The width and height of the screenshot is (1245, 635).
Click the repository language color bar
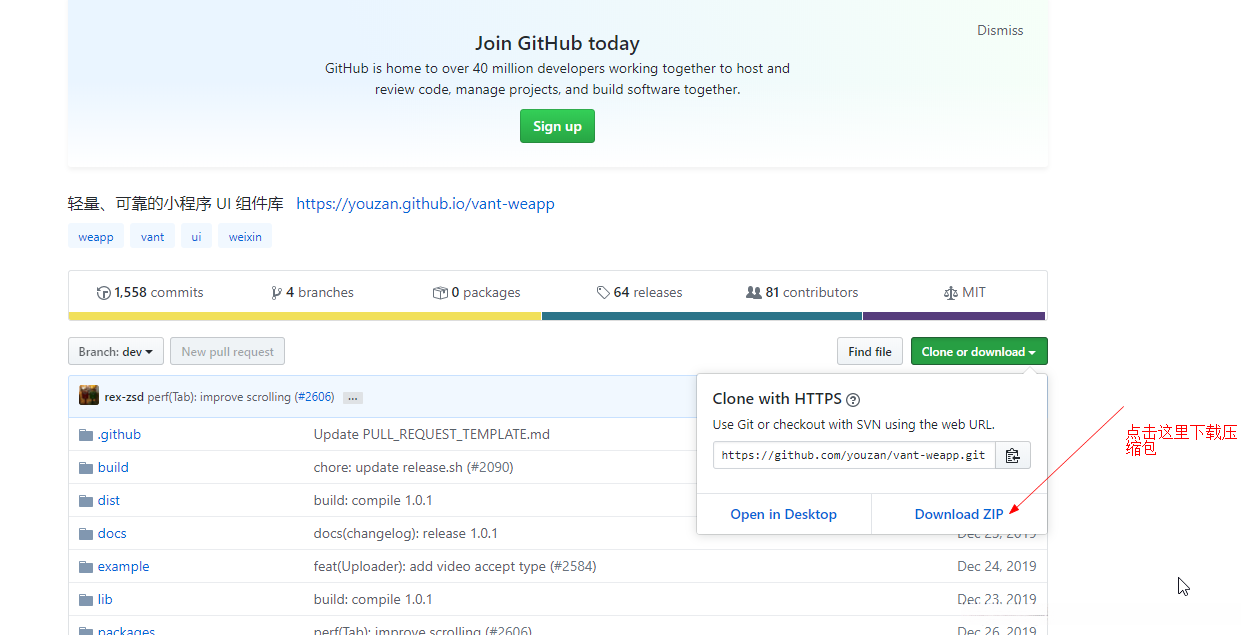click(x=558, y=316)
